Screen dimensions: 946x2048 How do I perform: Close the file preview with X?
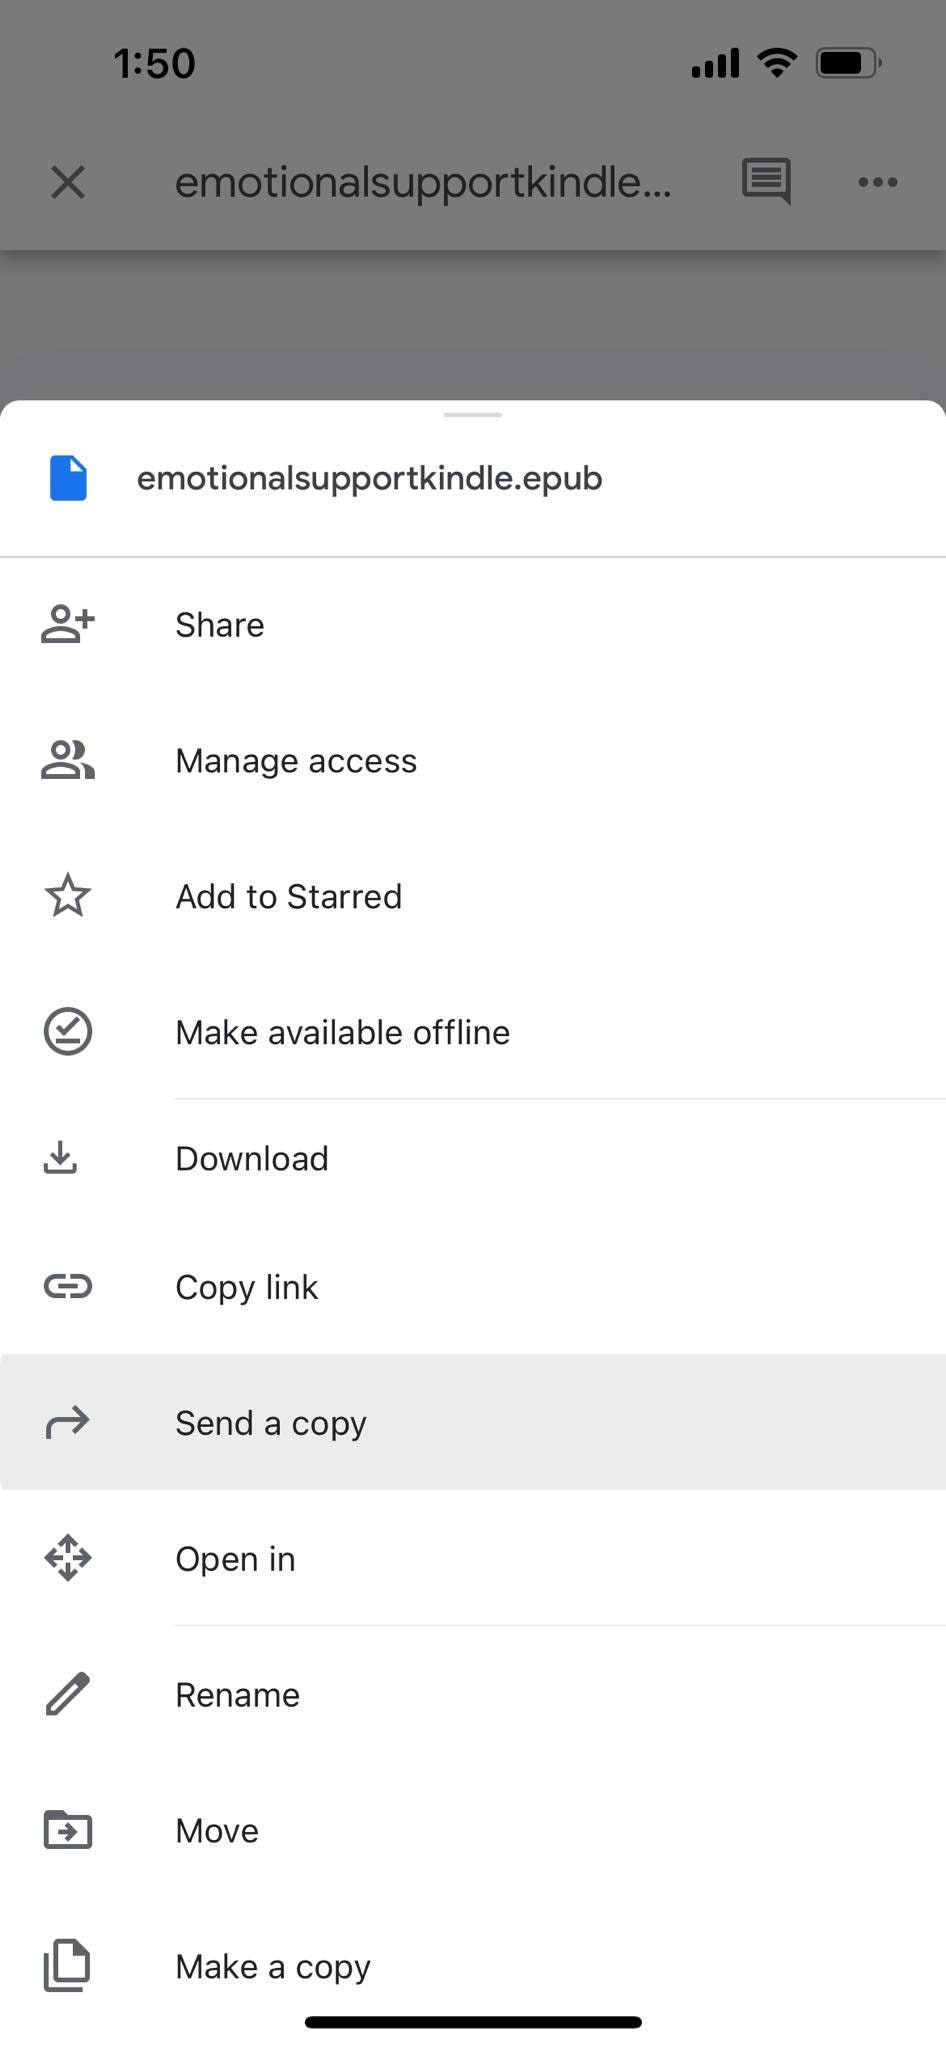point(68,182)
